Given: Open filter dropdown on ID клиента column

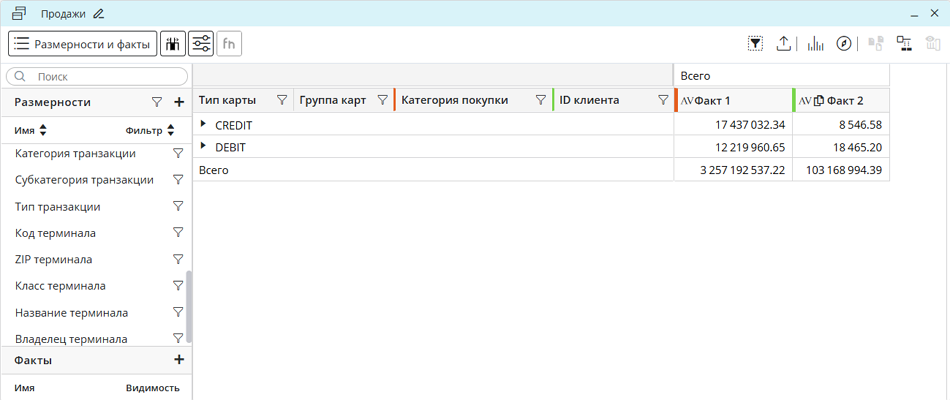Looking at the screenshot, I should [663, 100].
